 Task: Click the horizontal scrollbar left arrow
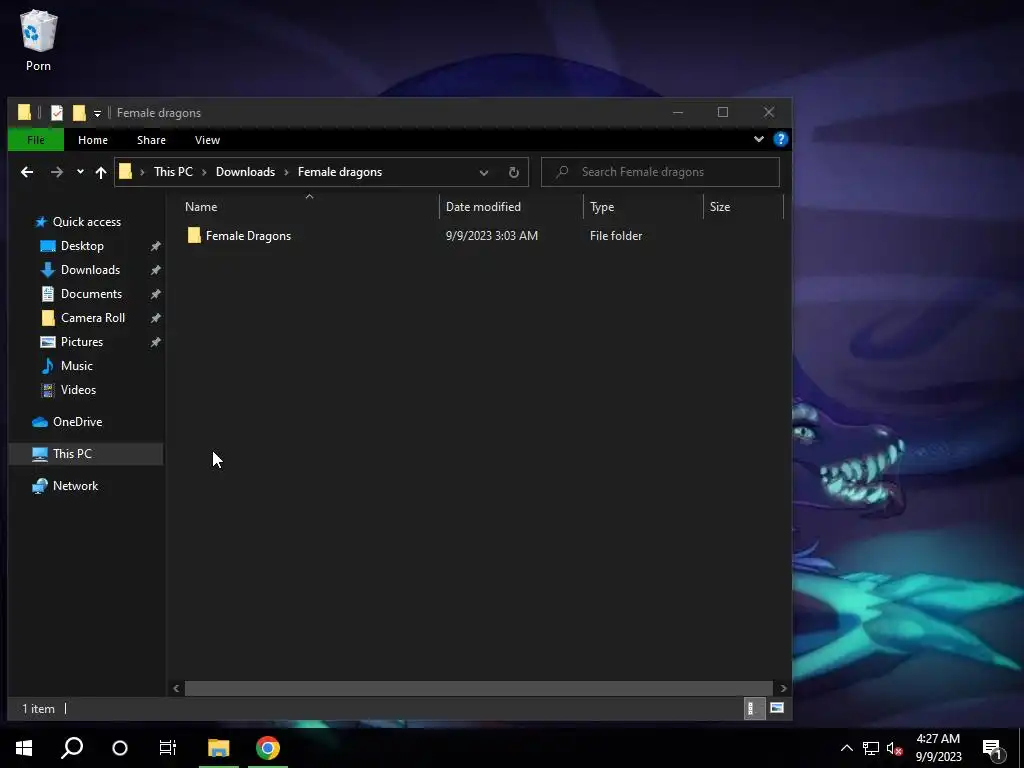176,688
